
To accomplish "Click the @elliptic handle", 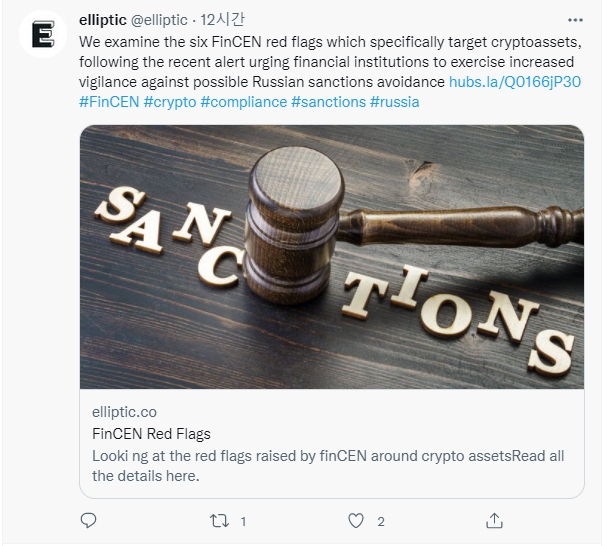I will (161, 20).
